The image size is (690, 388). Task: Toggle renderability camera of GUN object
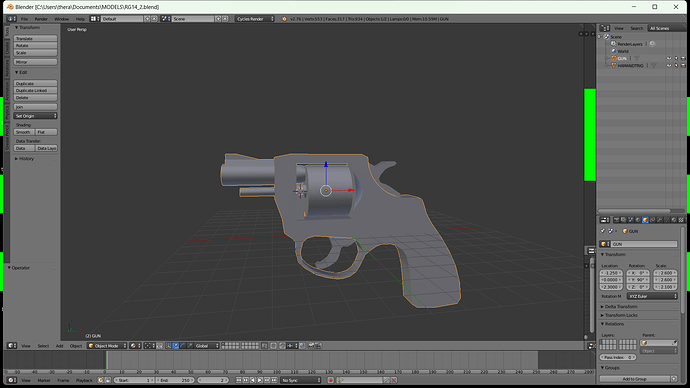(x=683, y=58)
